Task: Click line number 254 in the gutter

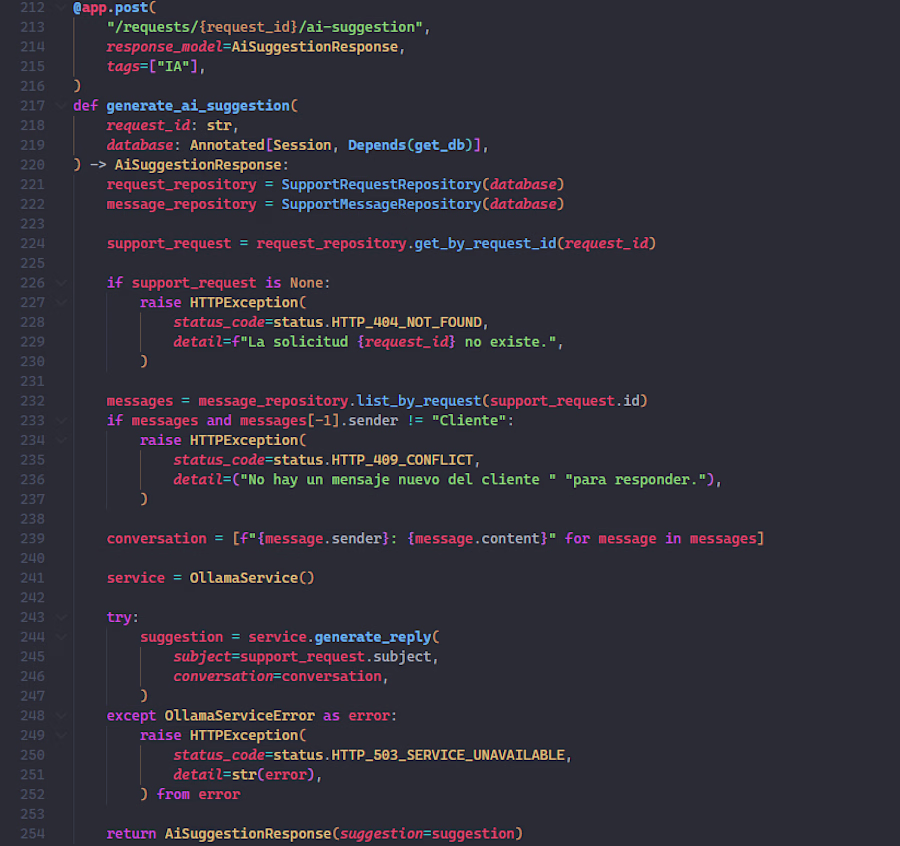Action: click(x=32, y=833)
